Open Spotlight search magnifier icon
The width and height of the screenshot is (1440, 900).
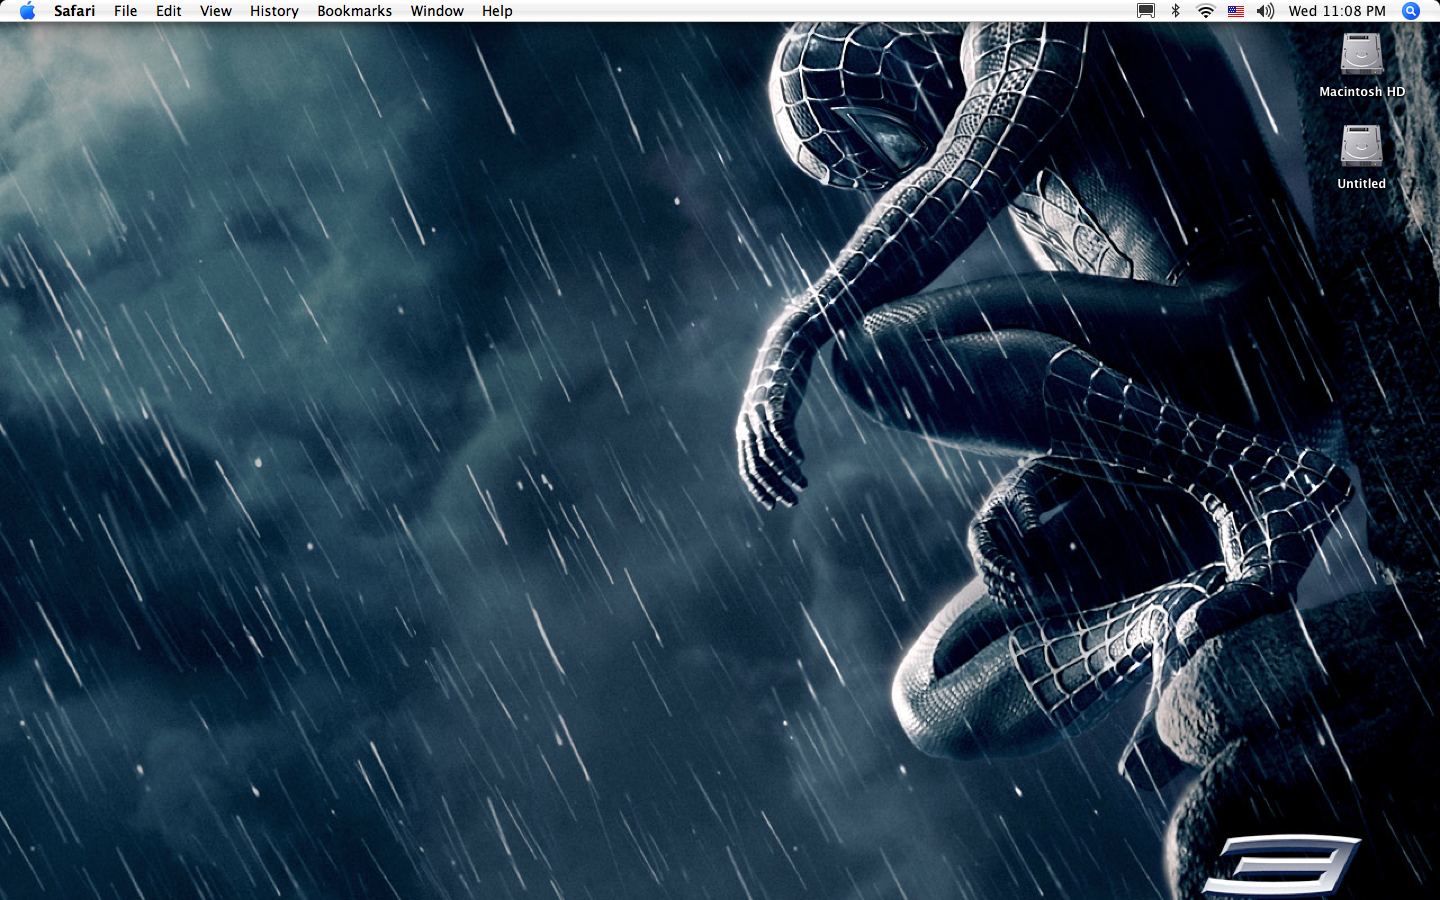[1411, 11]
